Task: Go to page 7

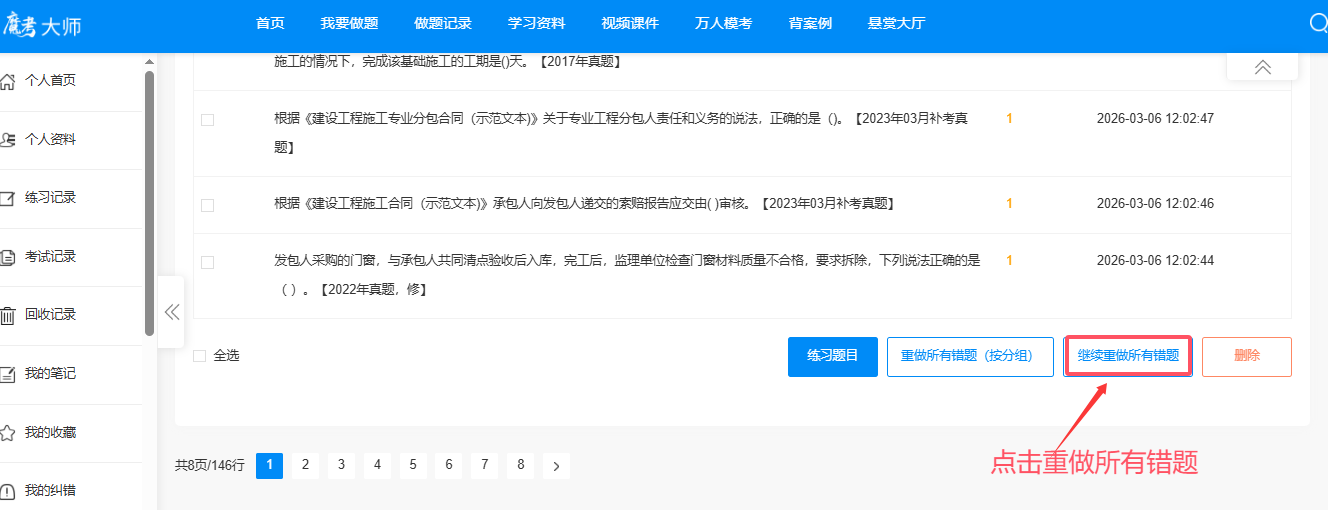Action: [x=485, y=465]
